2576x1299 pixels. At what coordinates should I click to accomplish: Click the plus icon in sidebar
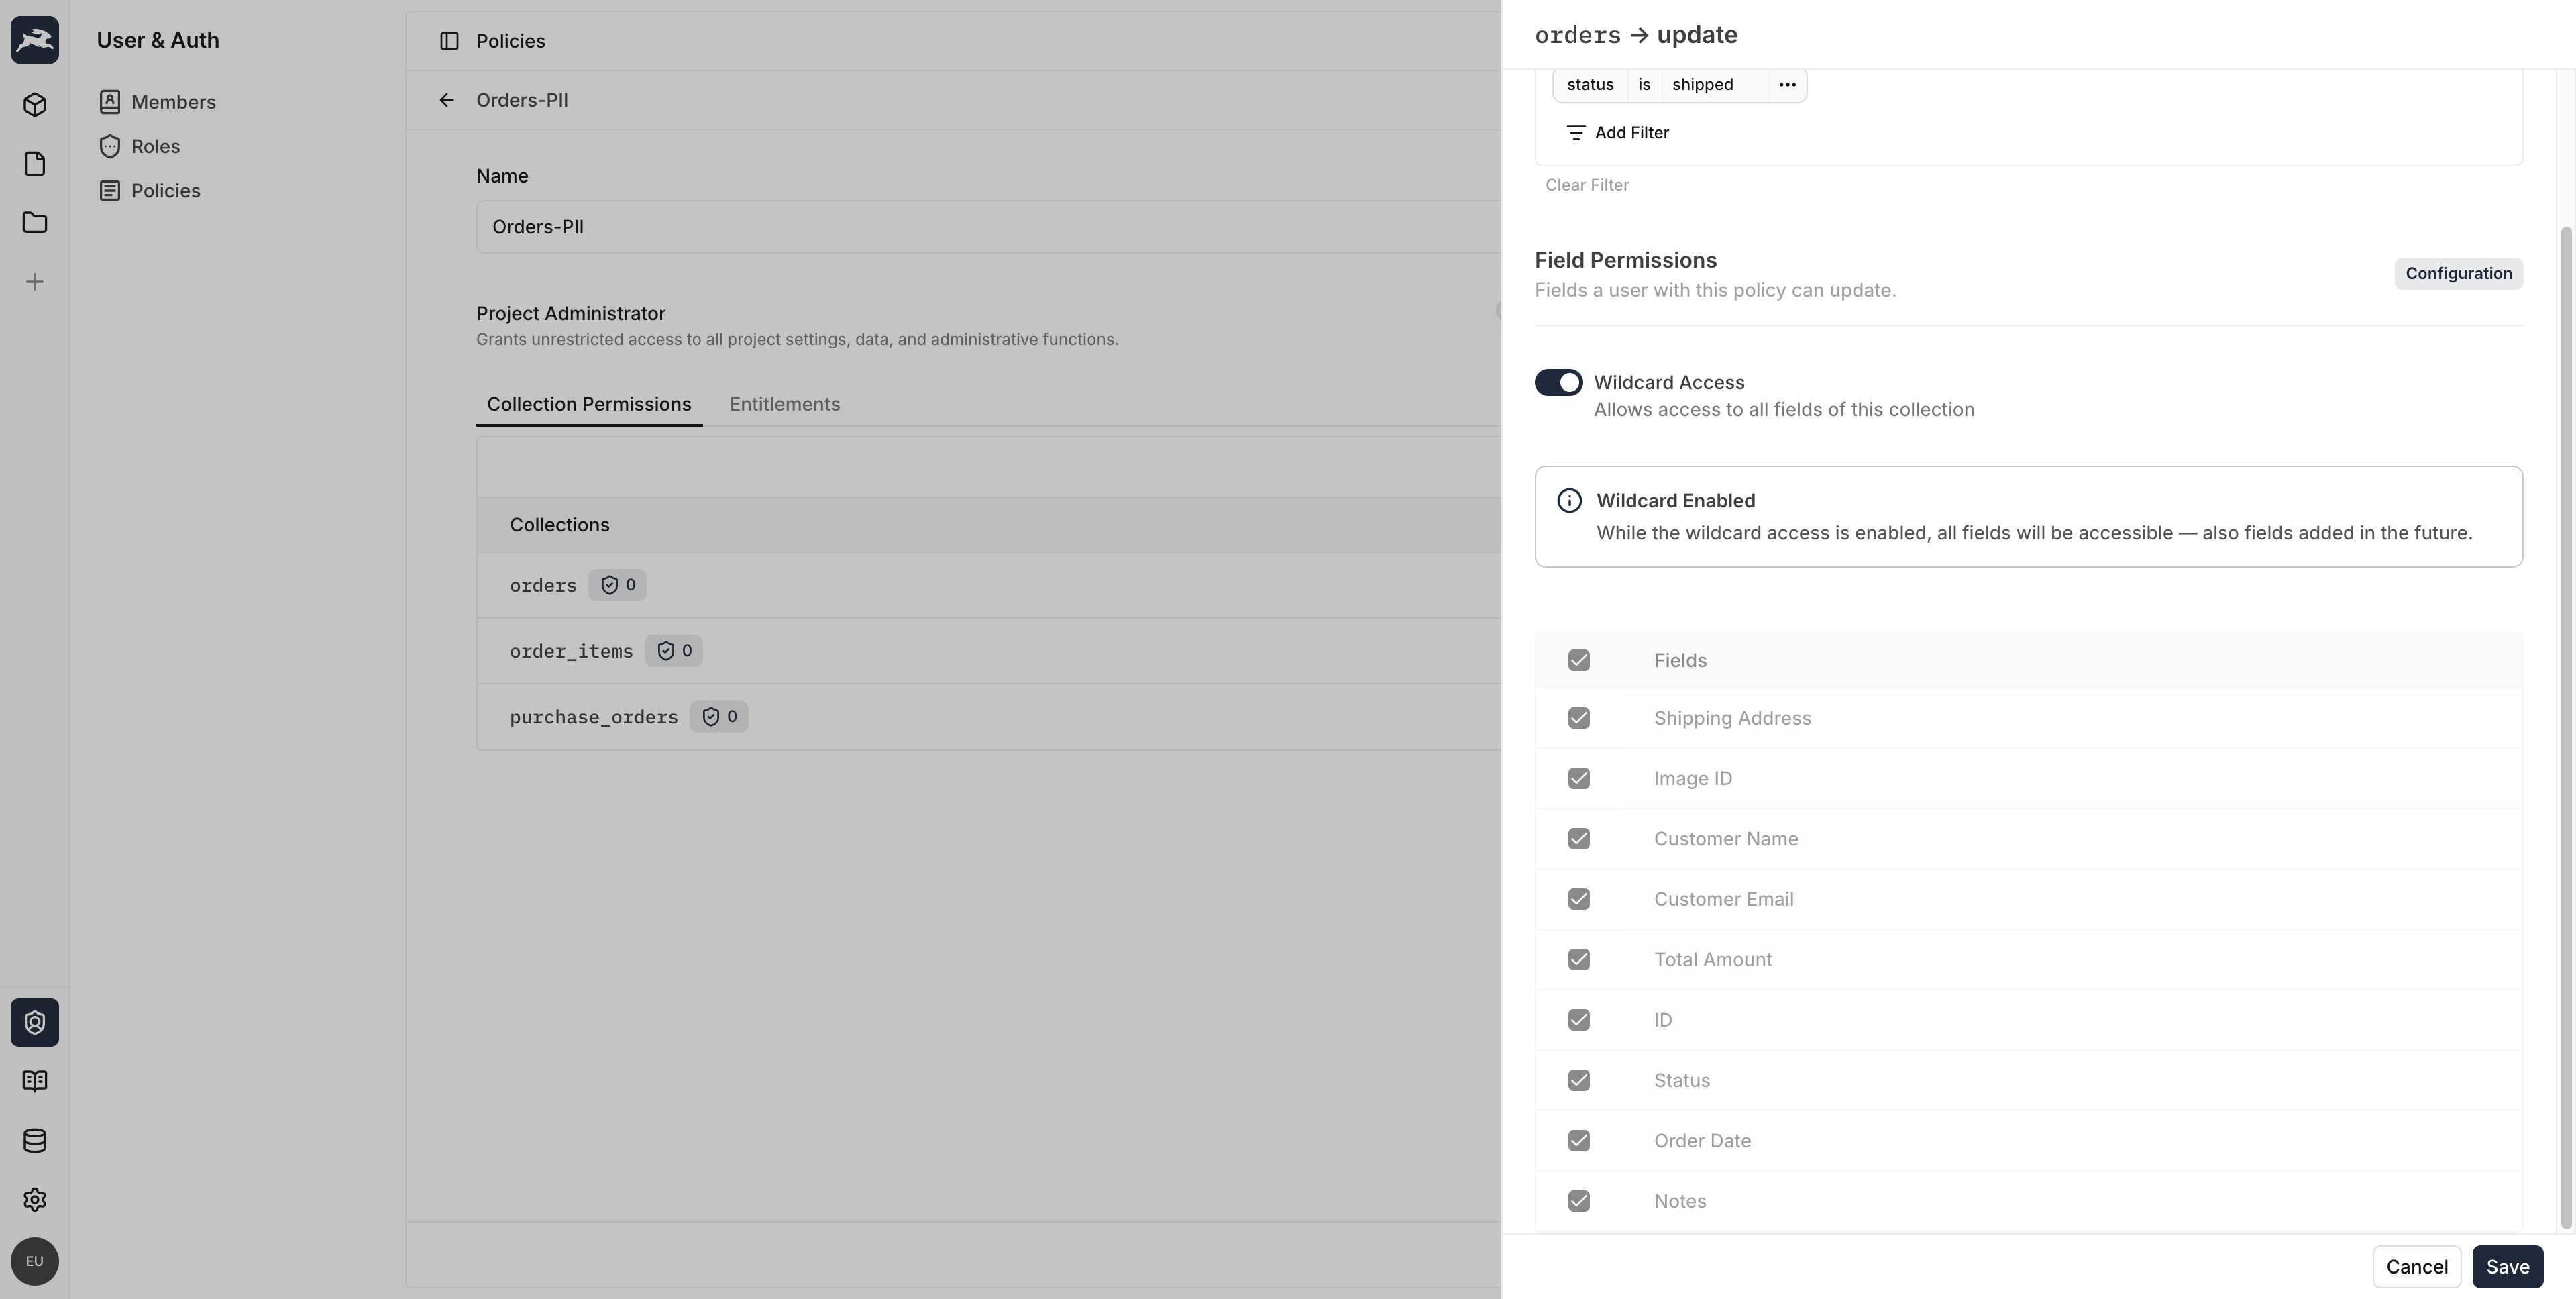[x=35, y=282]
